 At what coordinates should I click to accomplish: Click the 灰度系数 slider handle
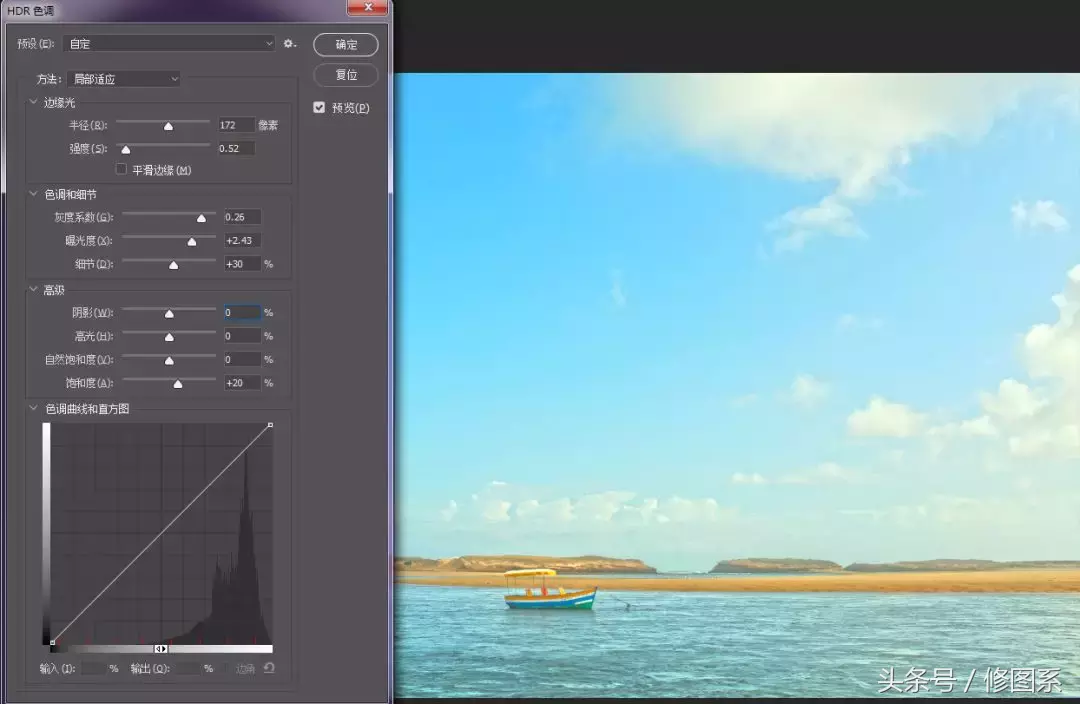click(x=201, y=218)
